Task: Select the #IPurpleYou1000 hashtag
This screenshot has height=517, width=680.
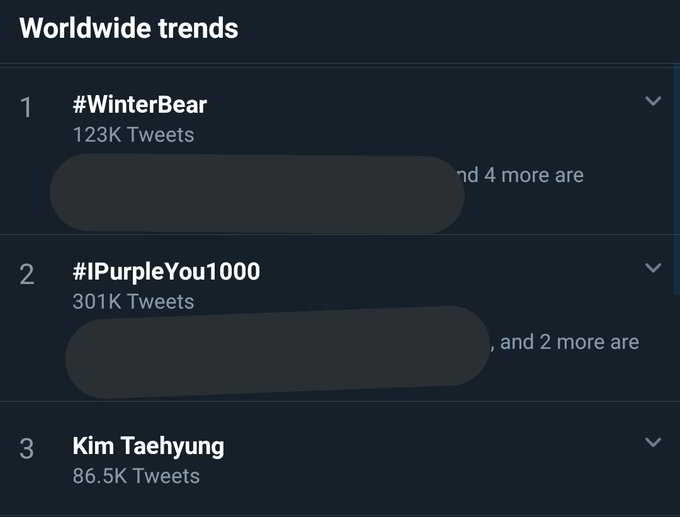Action: [x=166, y=271]
